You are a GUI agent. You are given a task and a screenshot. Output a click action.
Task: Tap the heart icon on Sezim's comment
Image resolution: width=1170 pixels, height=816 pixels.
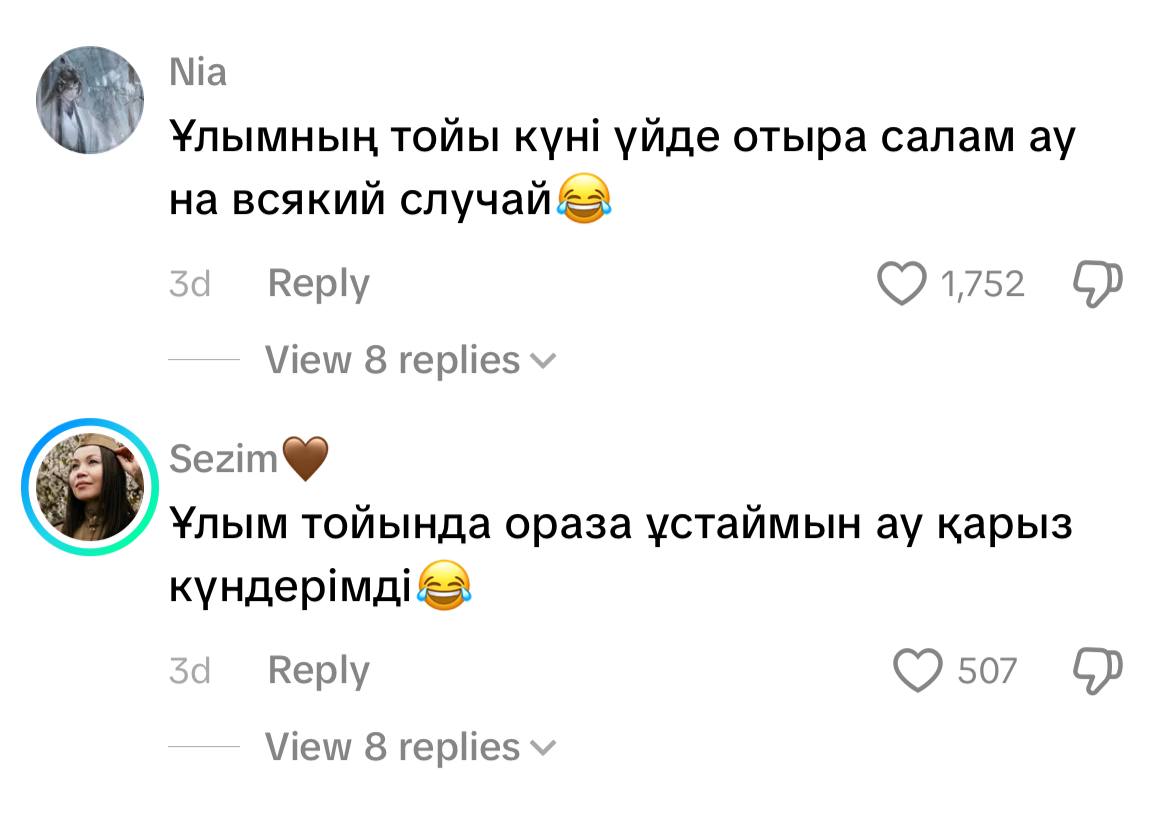[918, 671]
